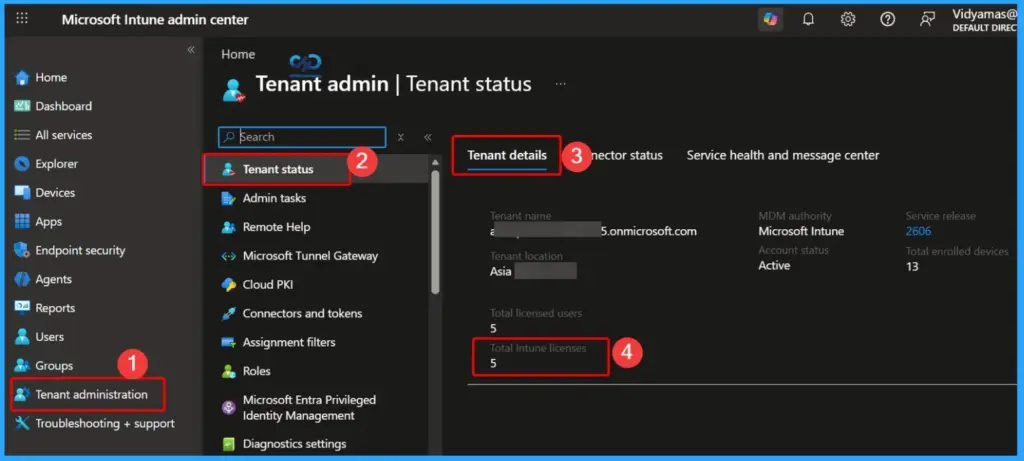Open the notifications bell

tap(808, 20)
